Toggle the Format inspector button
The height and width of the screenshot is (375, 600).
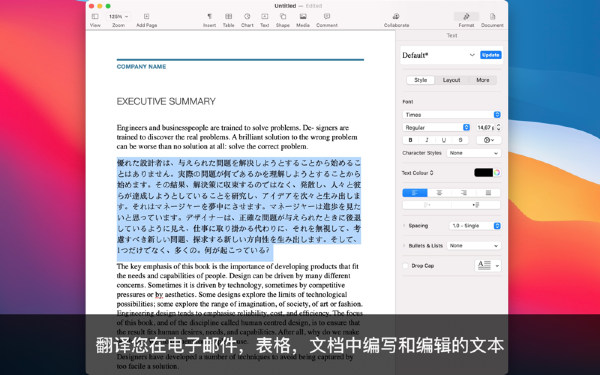coord(466,16)
